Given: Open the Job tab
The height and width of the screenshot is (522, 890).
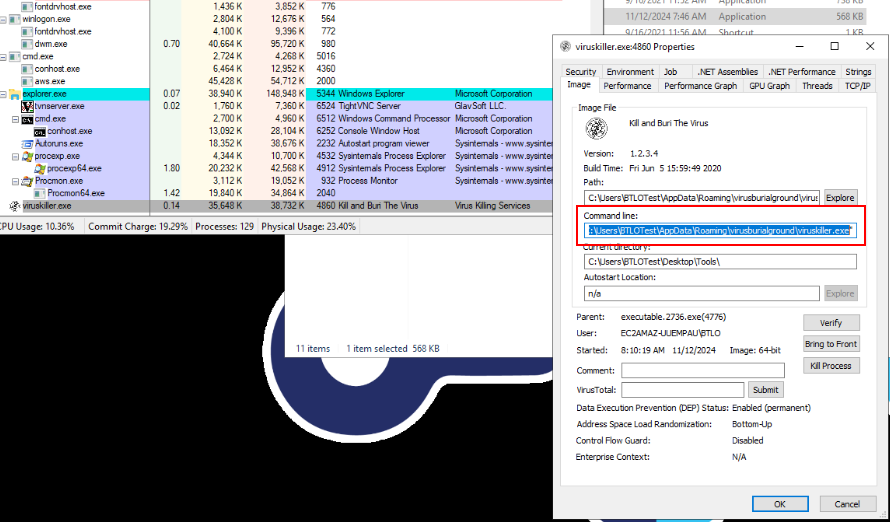Looking at the screenshot, I should coord(670,71).
